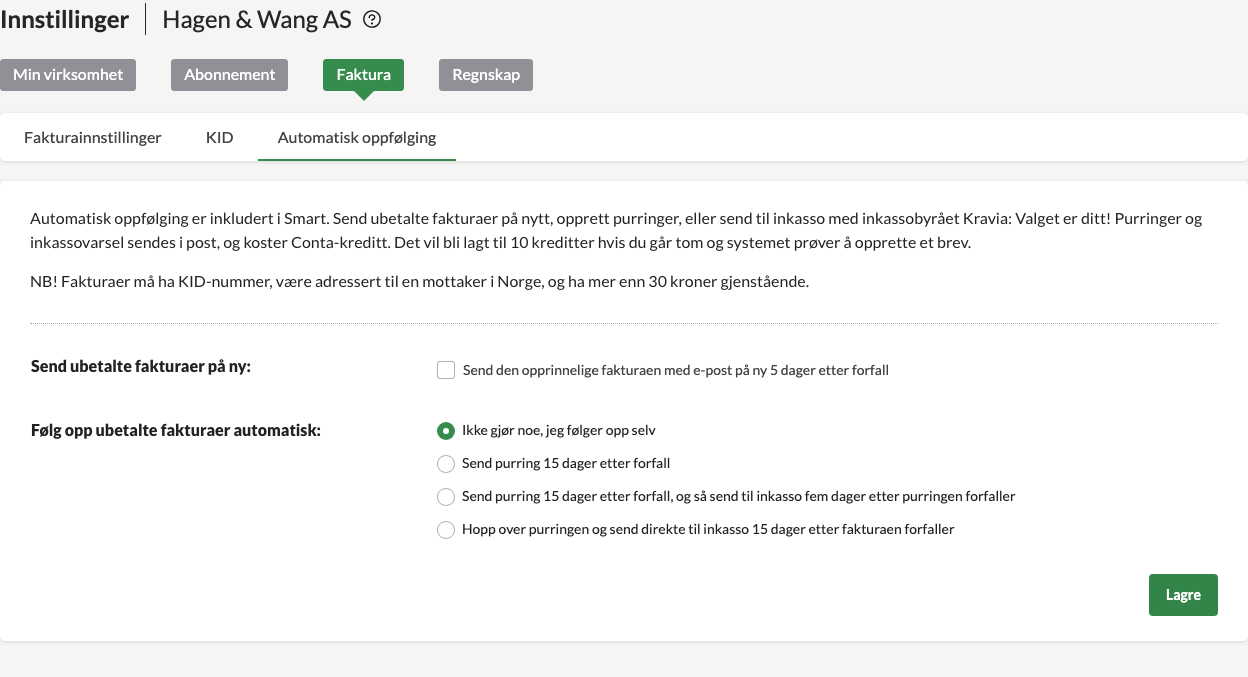
Task: Enable resending original invoice by e-mail checkbox
Action: [446, 370]
